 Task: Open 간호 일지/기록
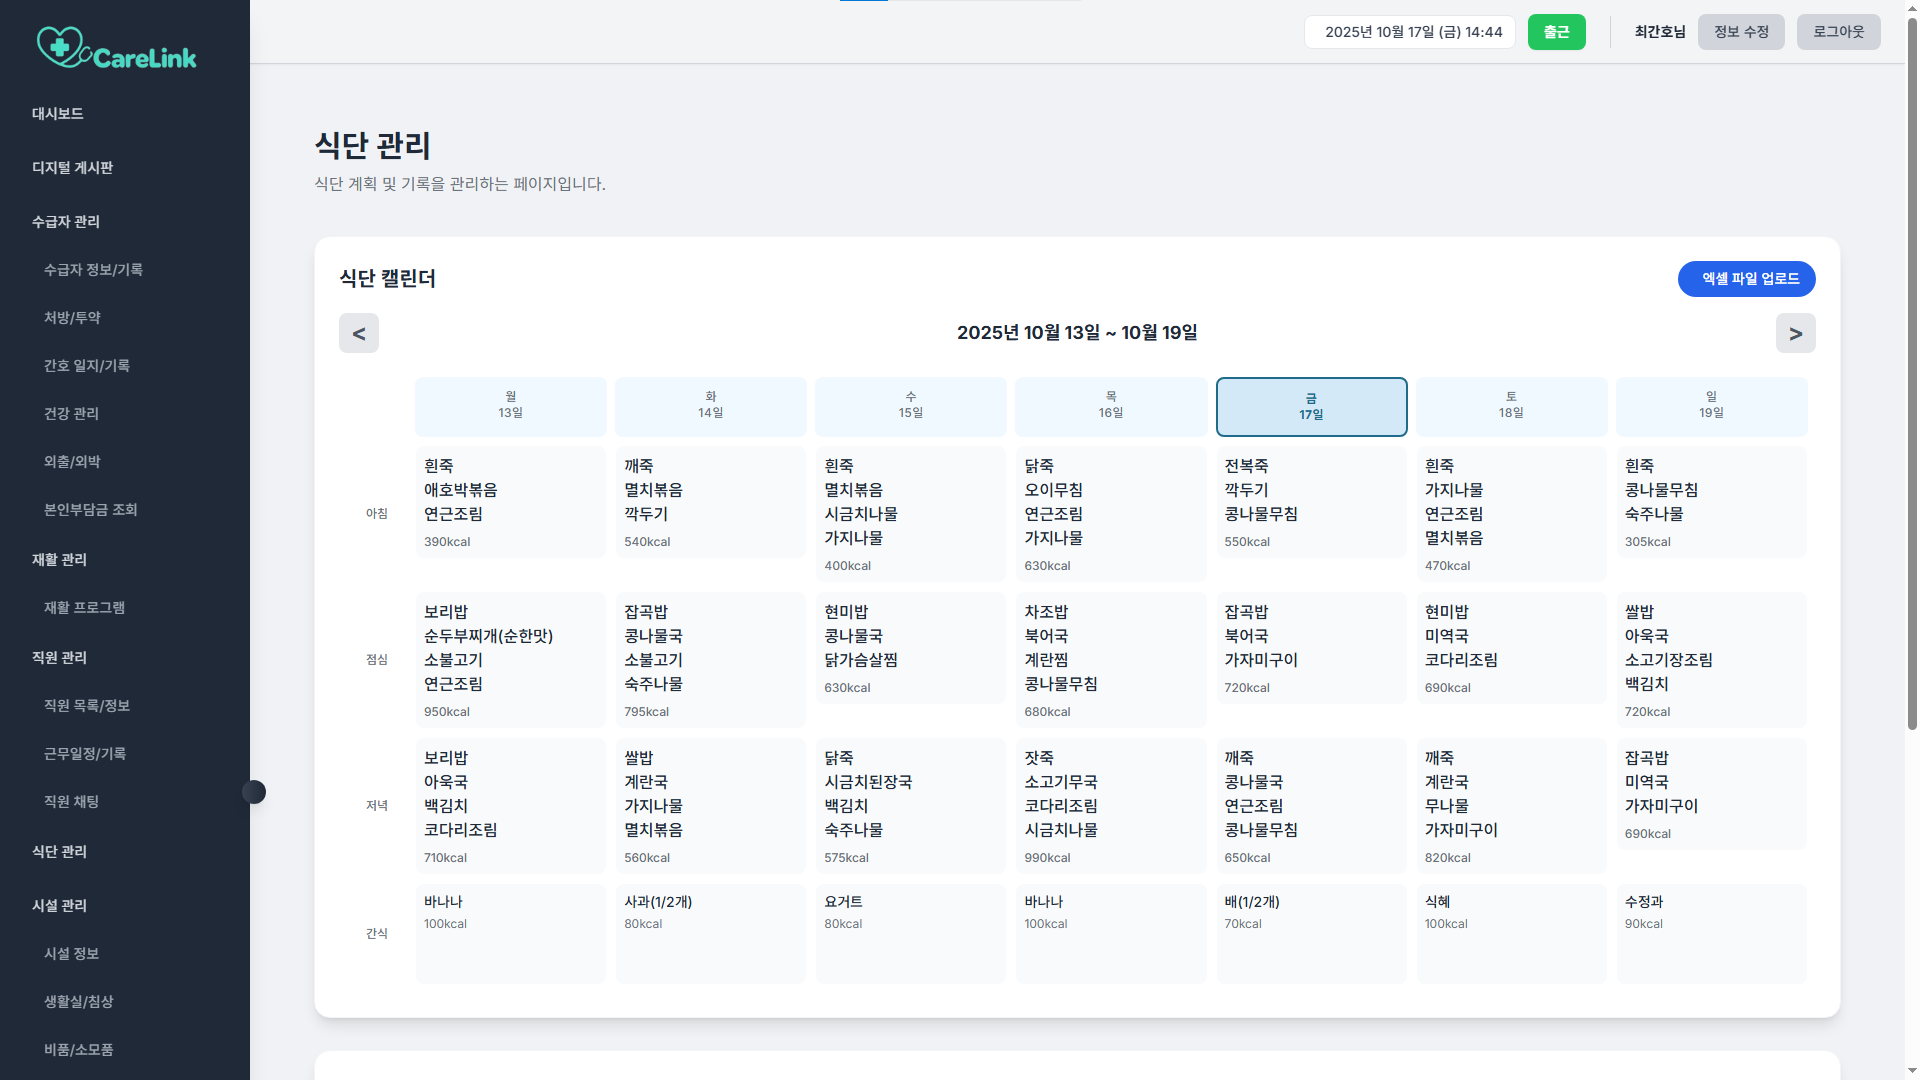87,366
